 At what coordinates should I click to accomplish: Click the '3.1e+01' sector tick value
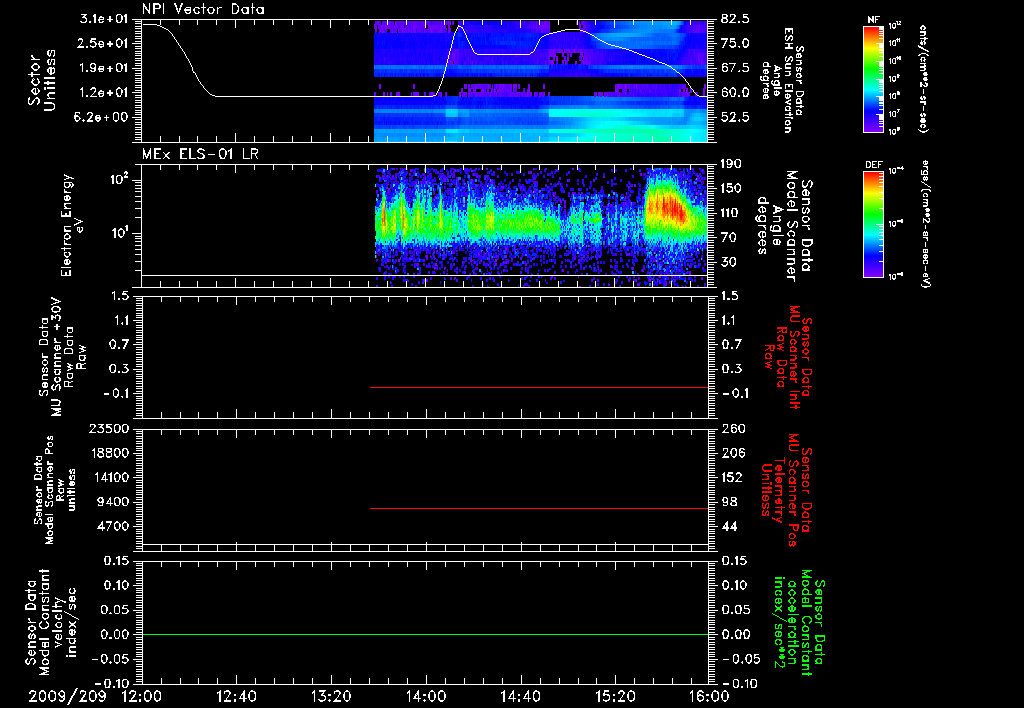click(103, 19)
